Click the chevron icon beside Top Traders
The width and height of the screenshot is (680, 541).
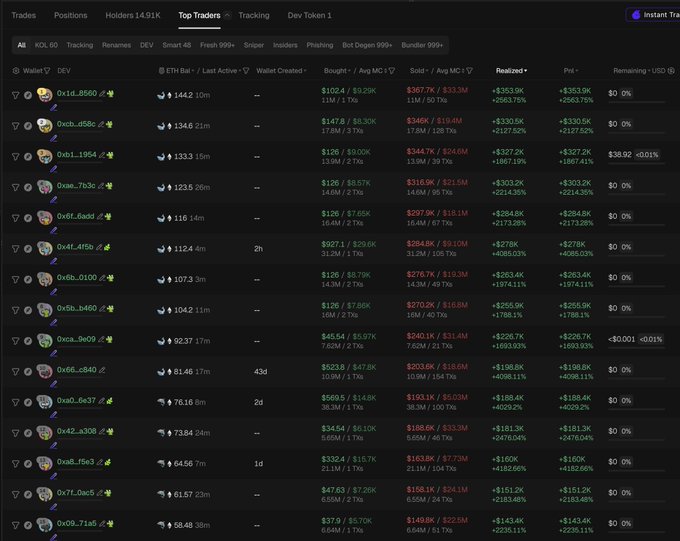(227, 15)
